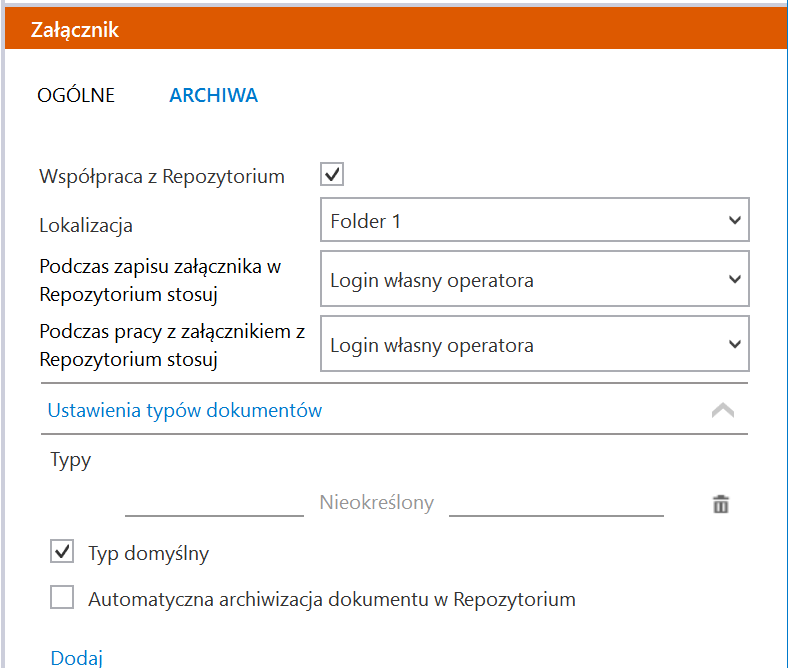Enable Automatyczna archiwizacja dokumentu w Repozytorium

(x=62, y=597)
